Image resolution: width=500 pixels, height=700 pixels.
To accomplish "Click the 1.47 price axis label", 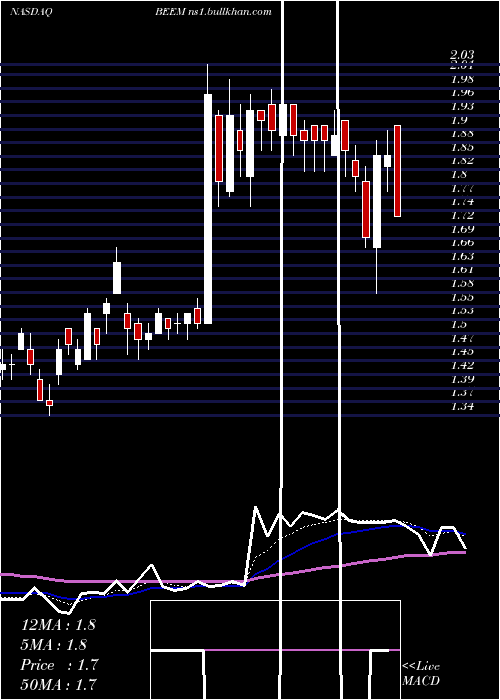I will pyautogui.click(x=462, y=338).
